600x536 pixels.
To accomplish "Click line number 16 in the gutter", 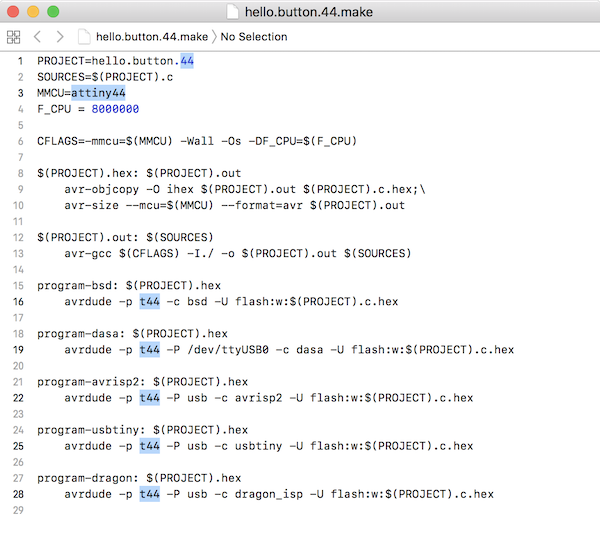I will click(x=18, y=302).
